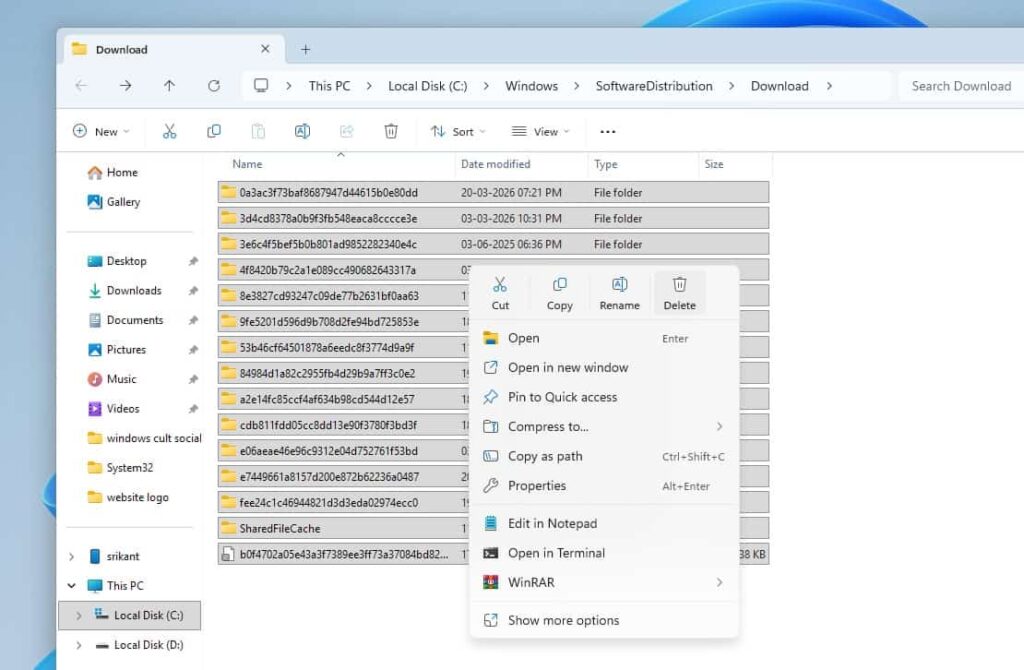The width and height of the screenshot is (1024, 670).
Task: Select Edit in Notepad
Action: pos(604,524)
